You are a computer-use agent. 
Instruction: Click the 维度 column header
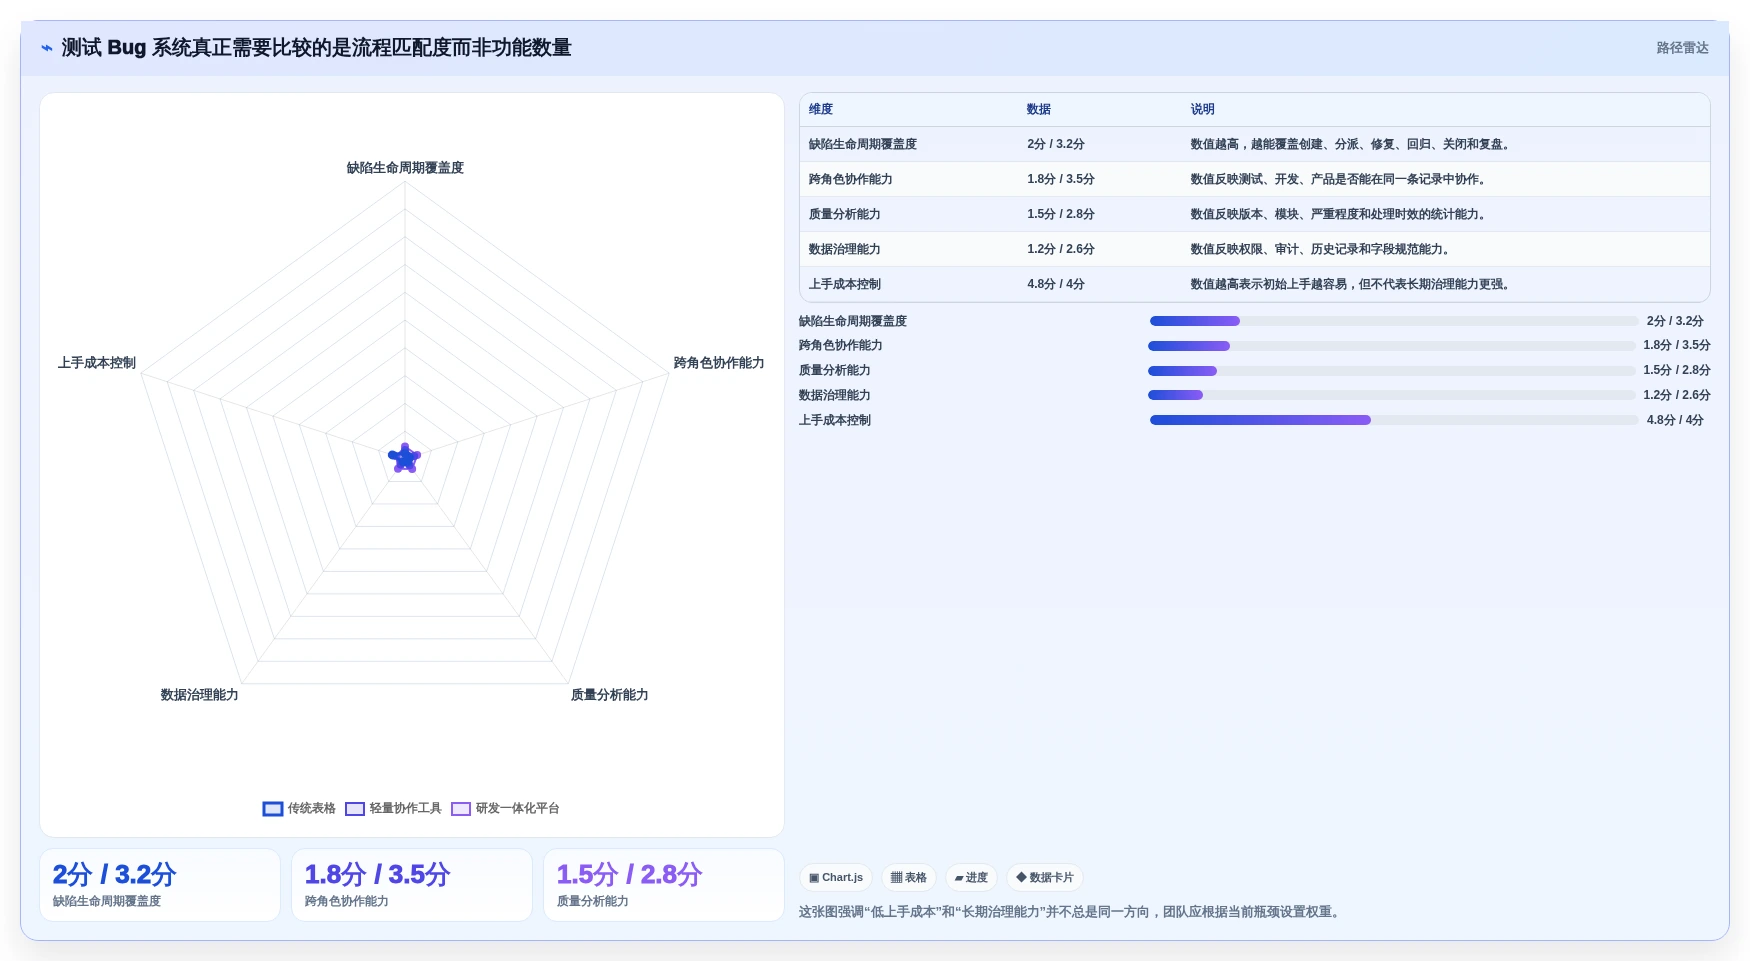[821, 109]
